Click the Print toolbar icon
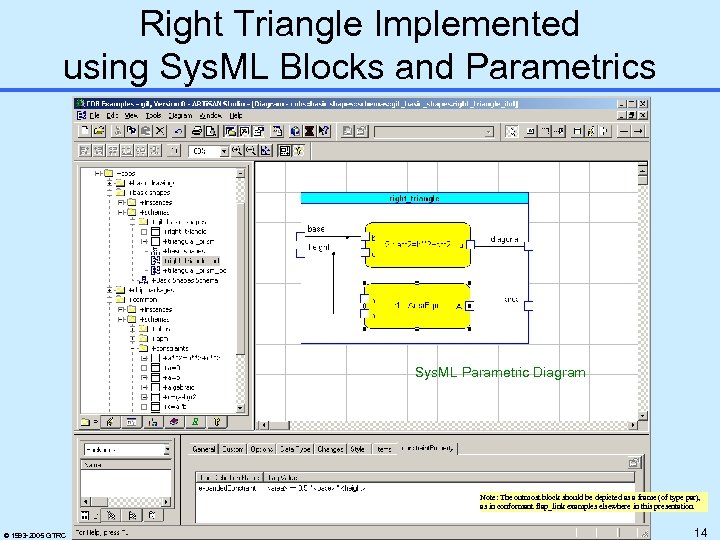This screenshot has height=540, width=720. coord(197,131)
